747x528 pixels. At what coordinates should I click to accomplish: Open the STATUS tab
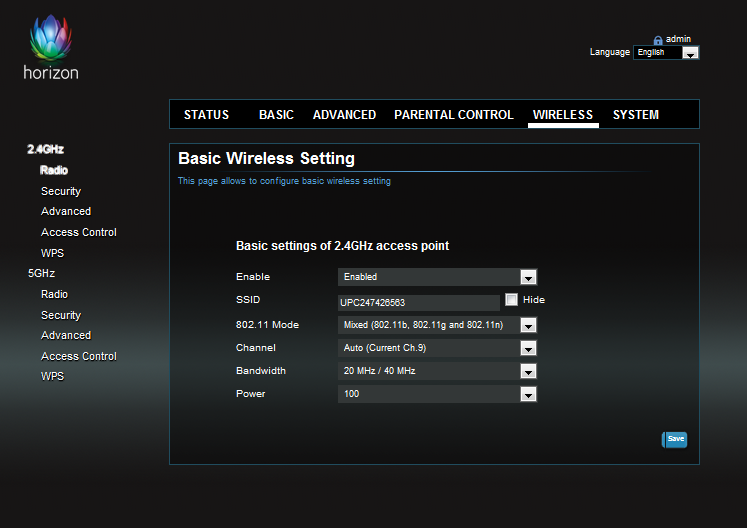tap(206, 115)
